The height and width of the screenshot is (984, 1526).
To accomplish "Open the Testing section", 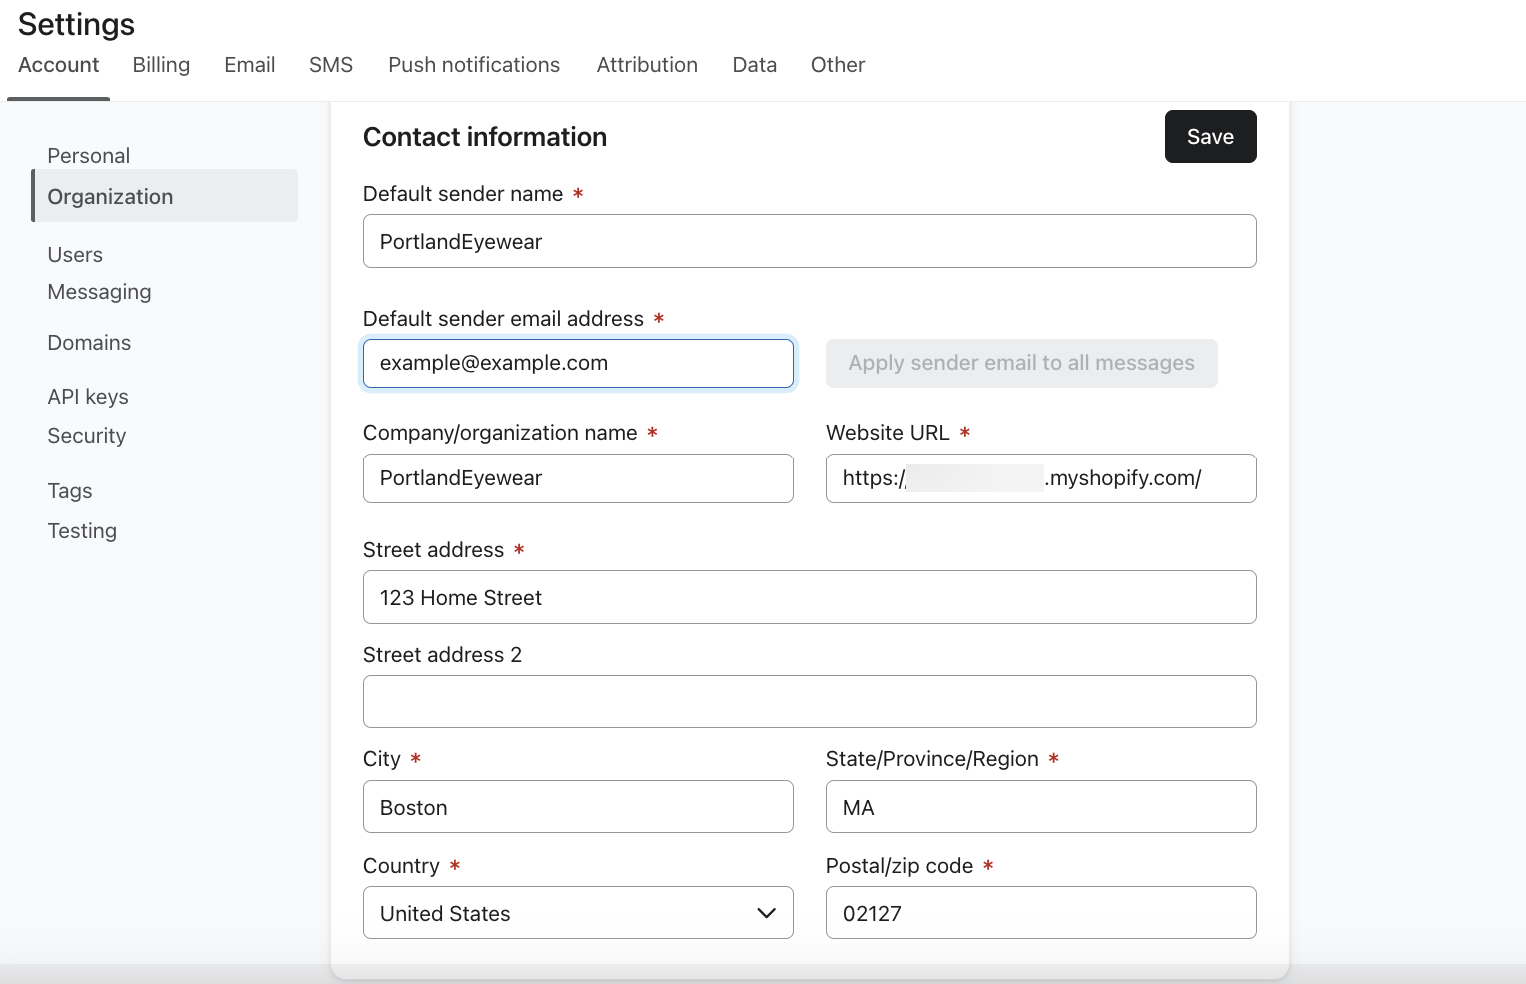I will click(x=82, y=530).
